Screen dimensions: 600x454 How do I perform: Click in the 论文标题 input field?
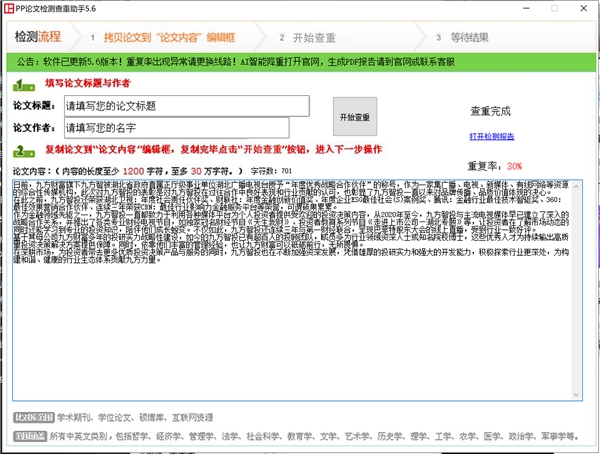[187, 106]
